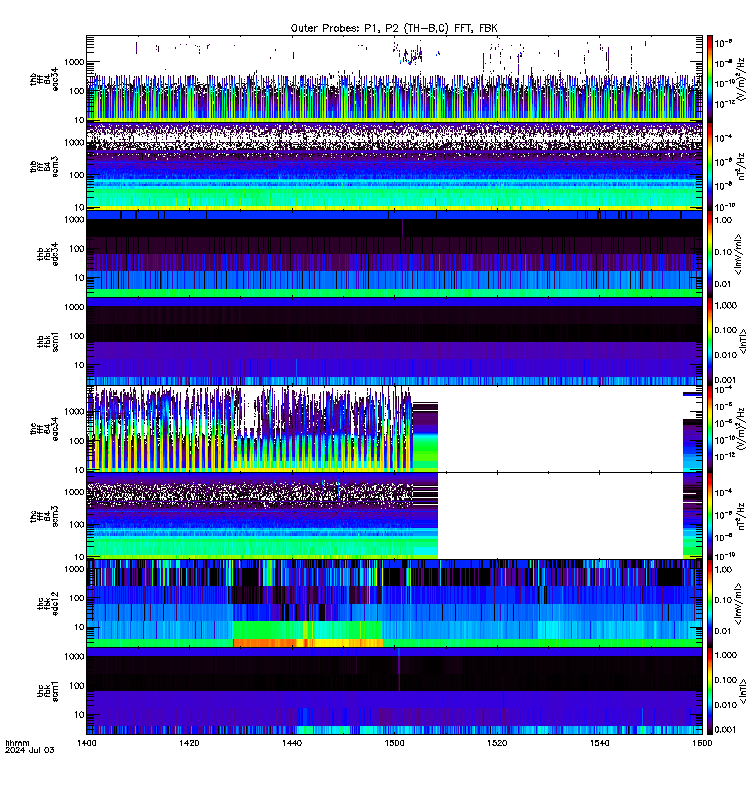The image size is (750, 800).
Task: Click the thb fbk scm1 panel axis label
Action: coord(47,341)
